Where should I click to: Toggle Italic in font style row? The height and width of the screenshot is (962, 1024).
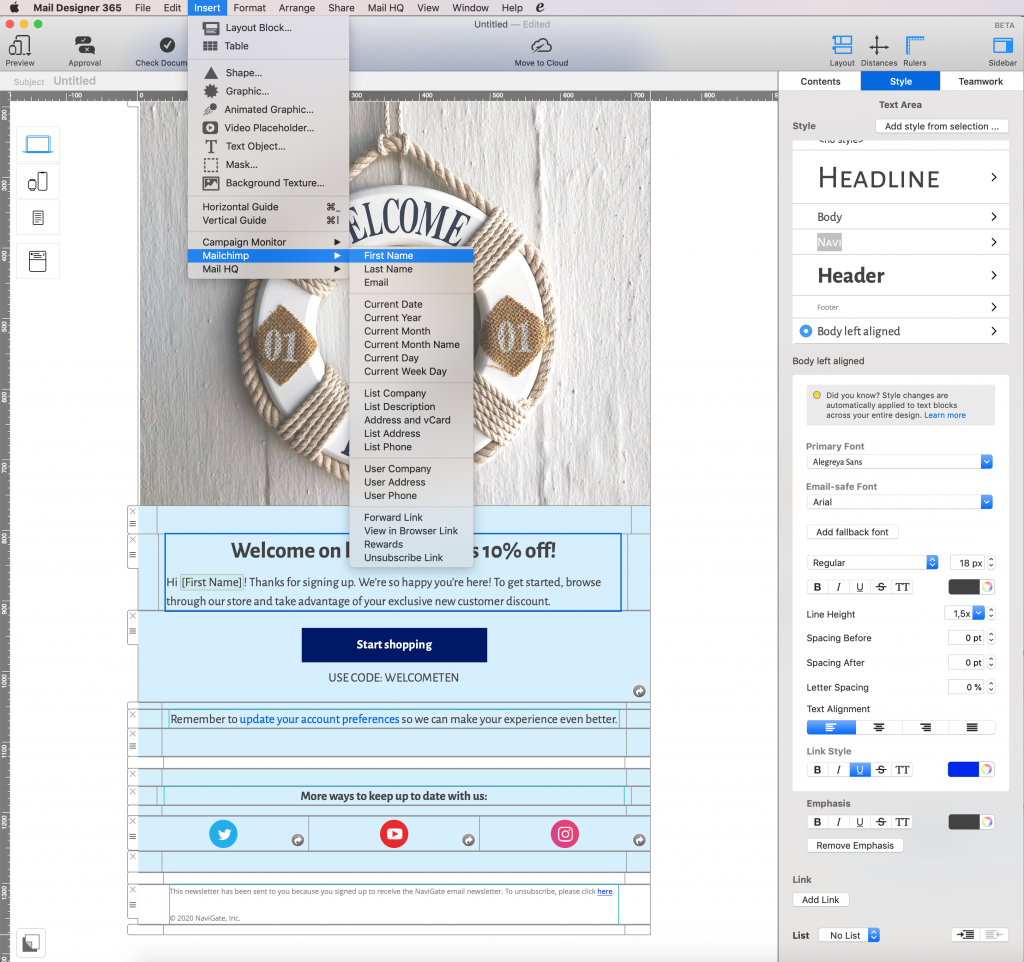tap(839, 586)
